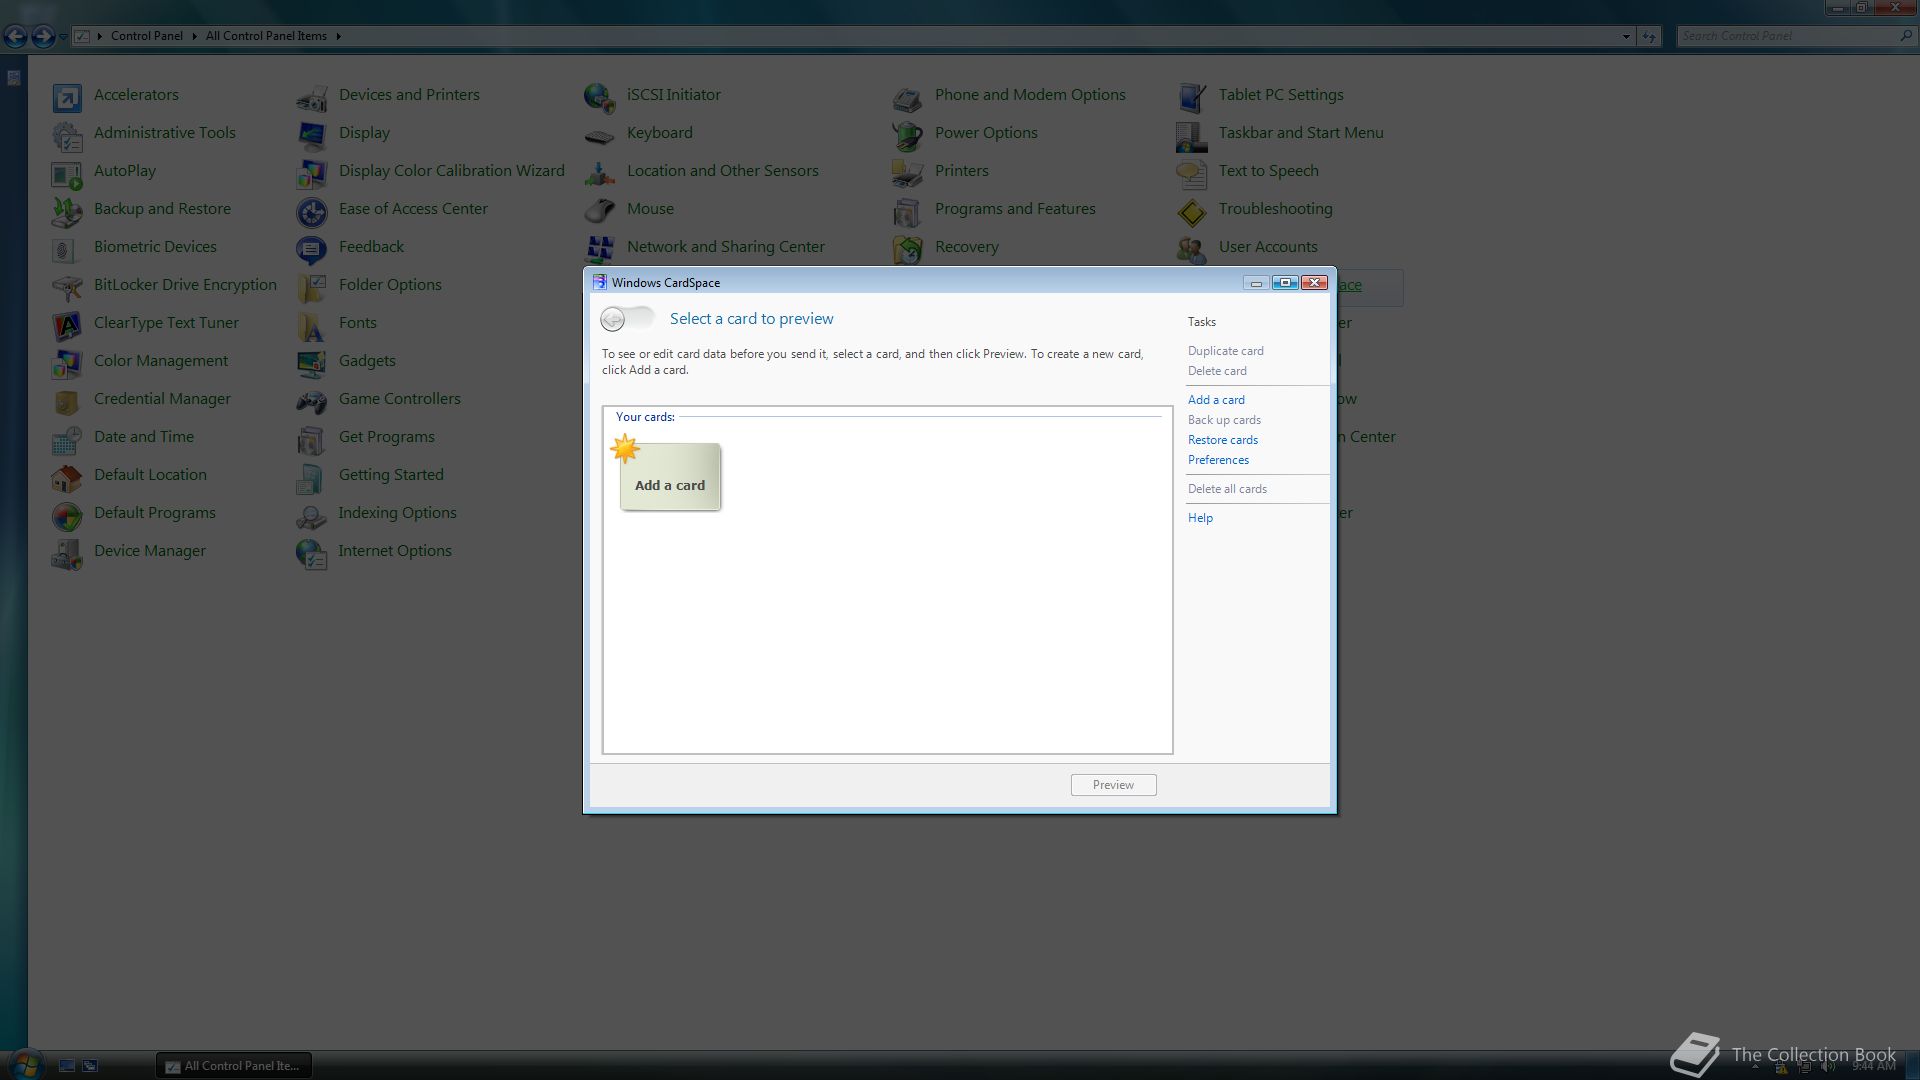Open CardSpace Preferences link

(1218, 460)
